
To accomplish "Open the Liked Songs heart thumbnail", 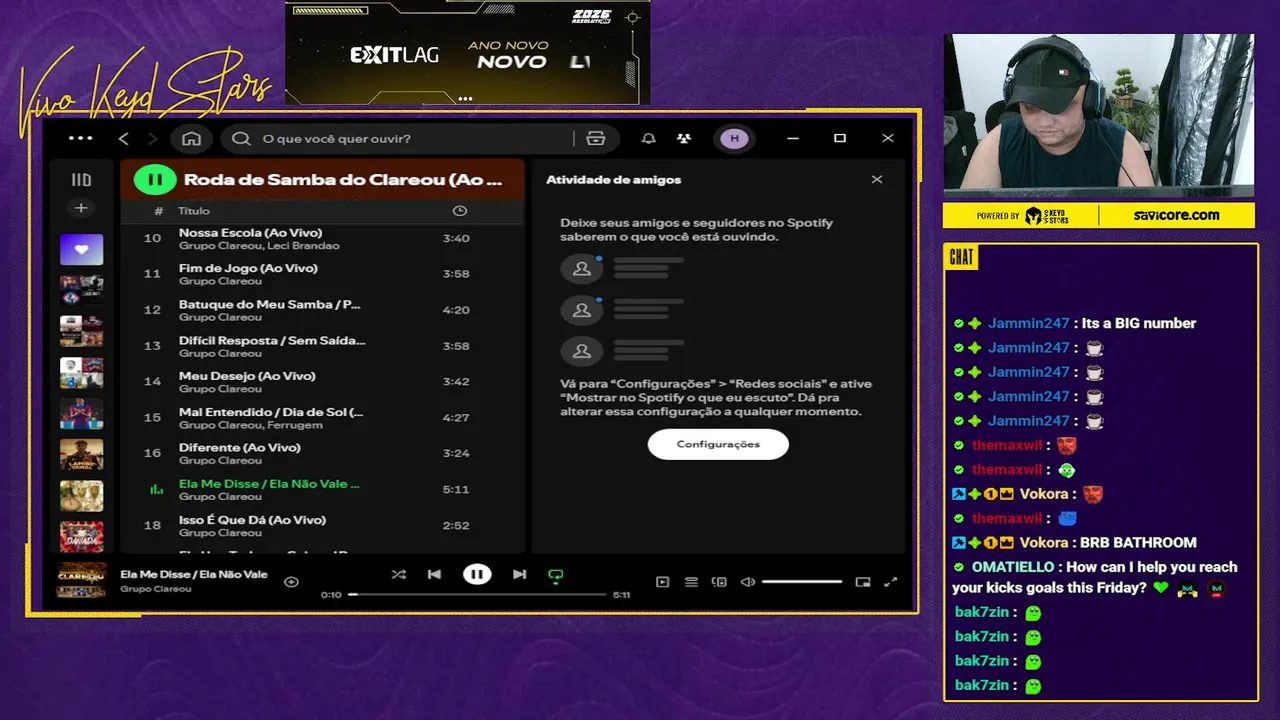I will pos(81,249).
